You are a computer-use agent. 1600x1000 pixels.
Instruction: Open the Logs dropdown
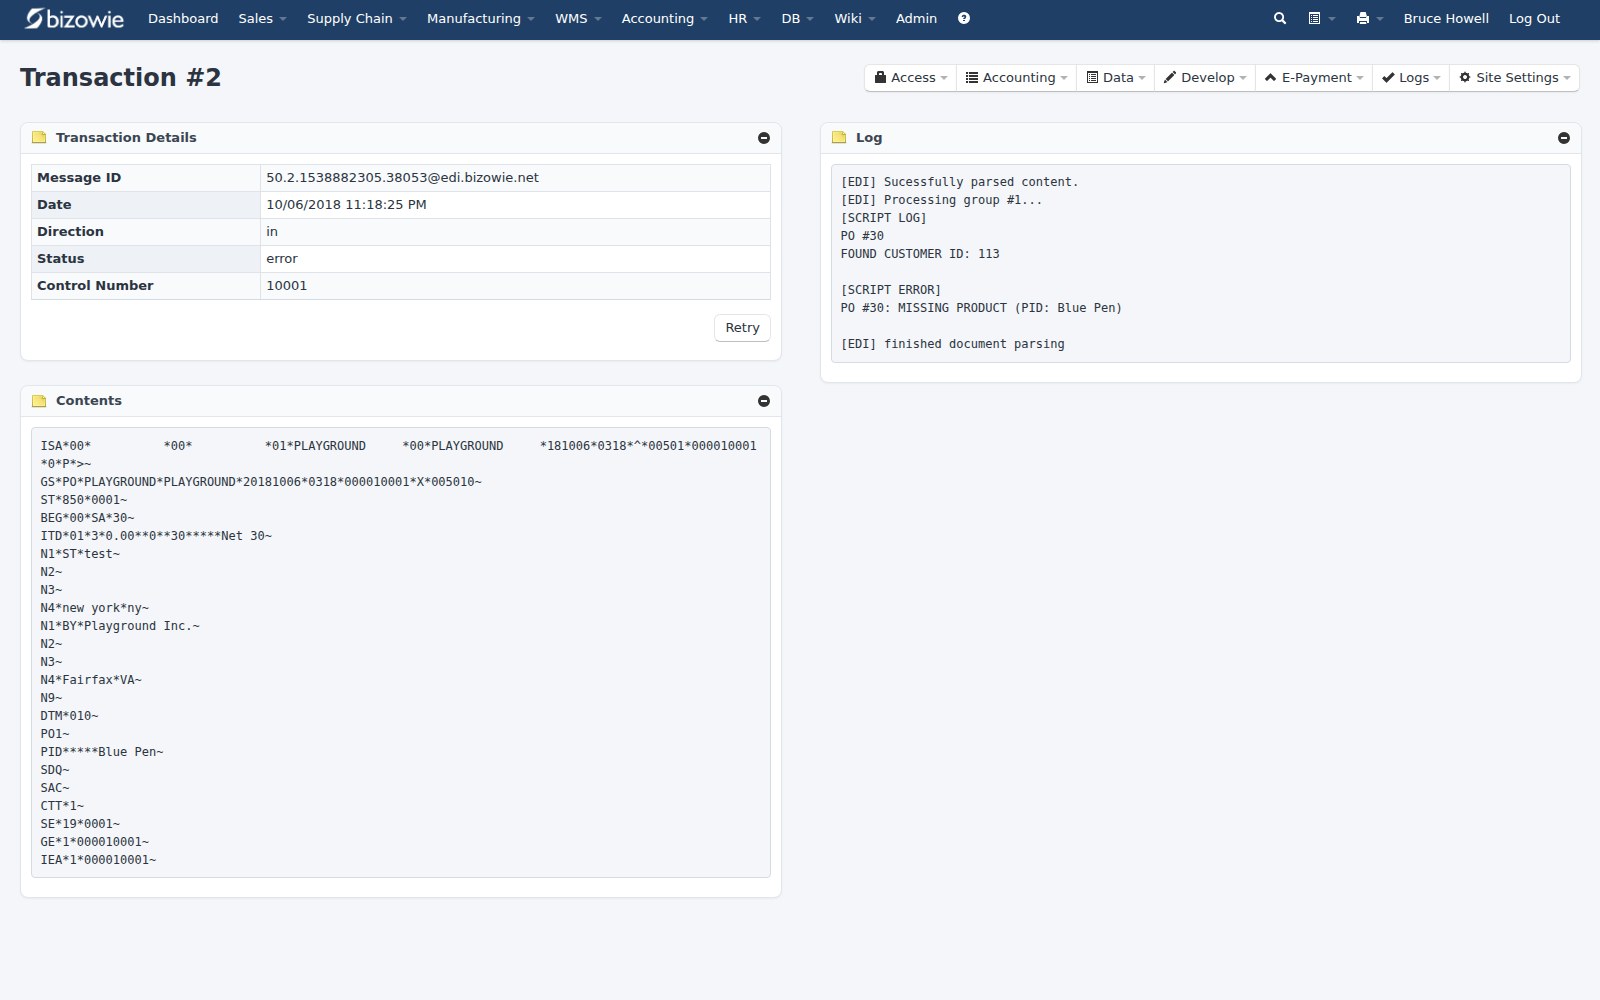[1411, 78]
